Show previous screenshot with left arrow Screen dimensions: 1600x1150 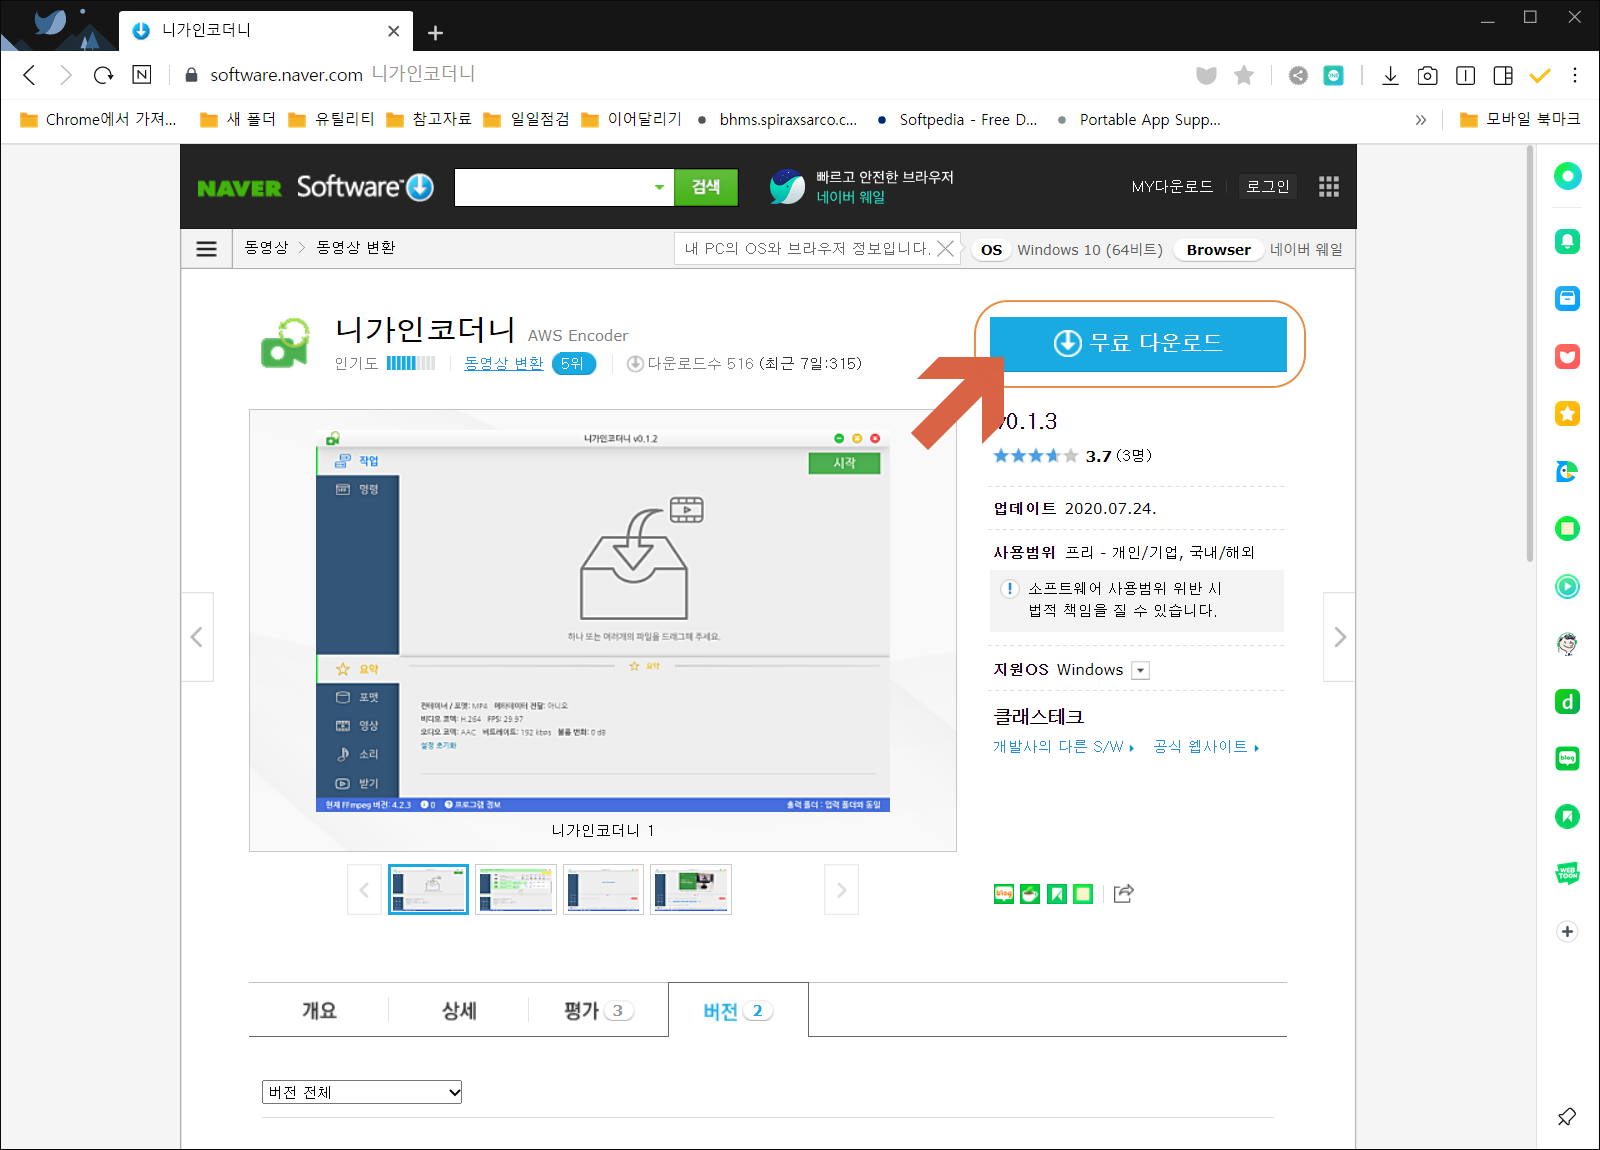click(197, 637)
